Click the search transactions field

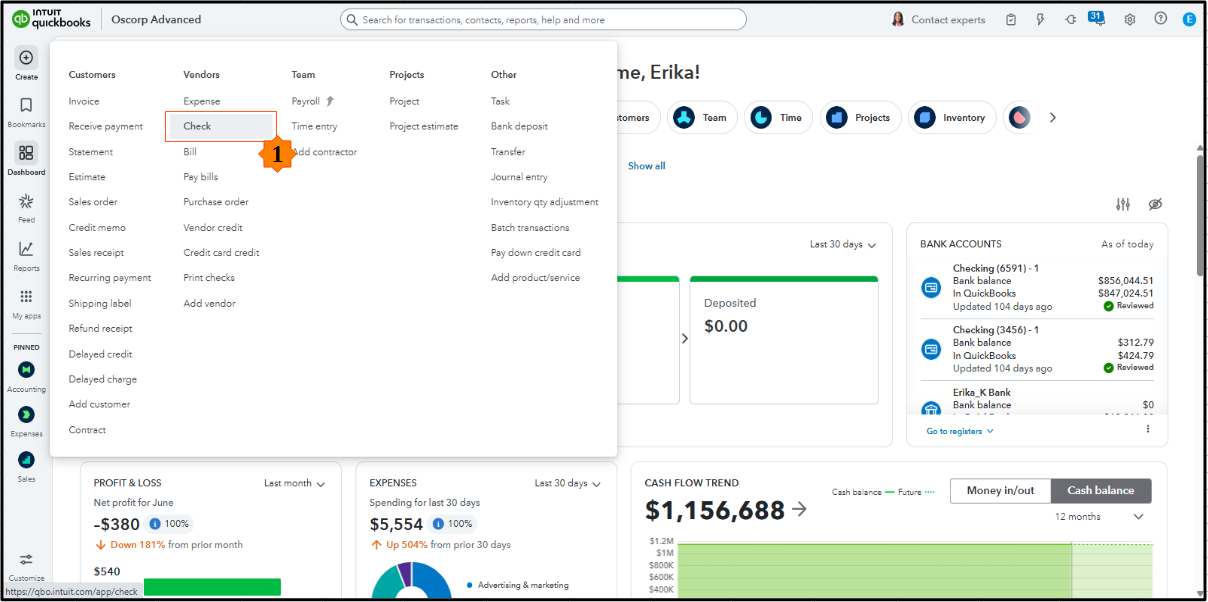pos(543,19)
